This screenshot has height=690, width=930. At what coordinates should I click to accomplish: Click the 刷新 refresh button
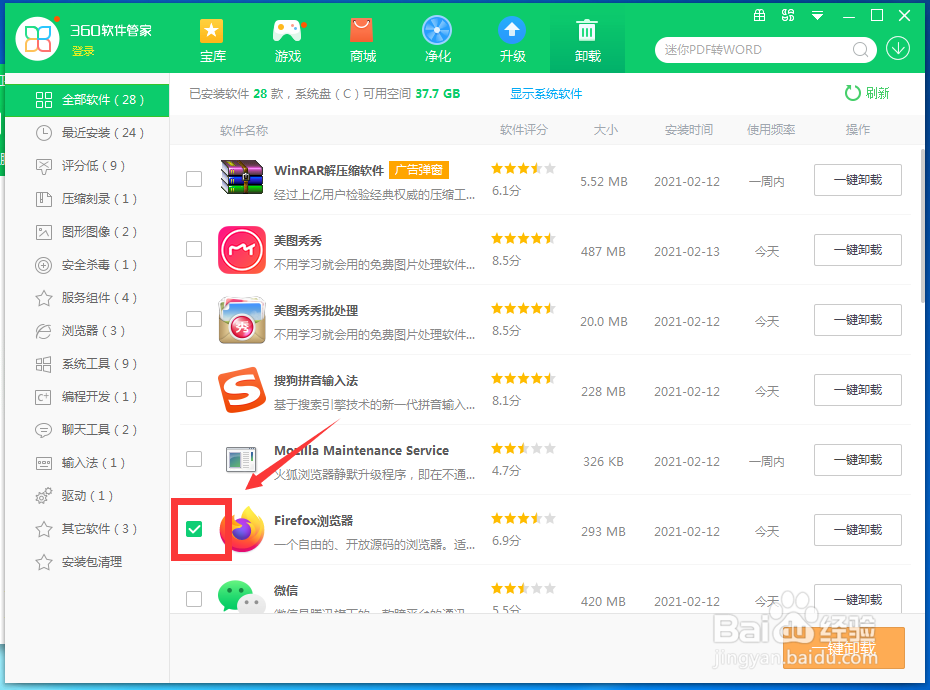pyautogui.click(x=867, y=93)
